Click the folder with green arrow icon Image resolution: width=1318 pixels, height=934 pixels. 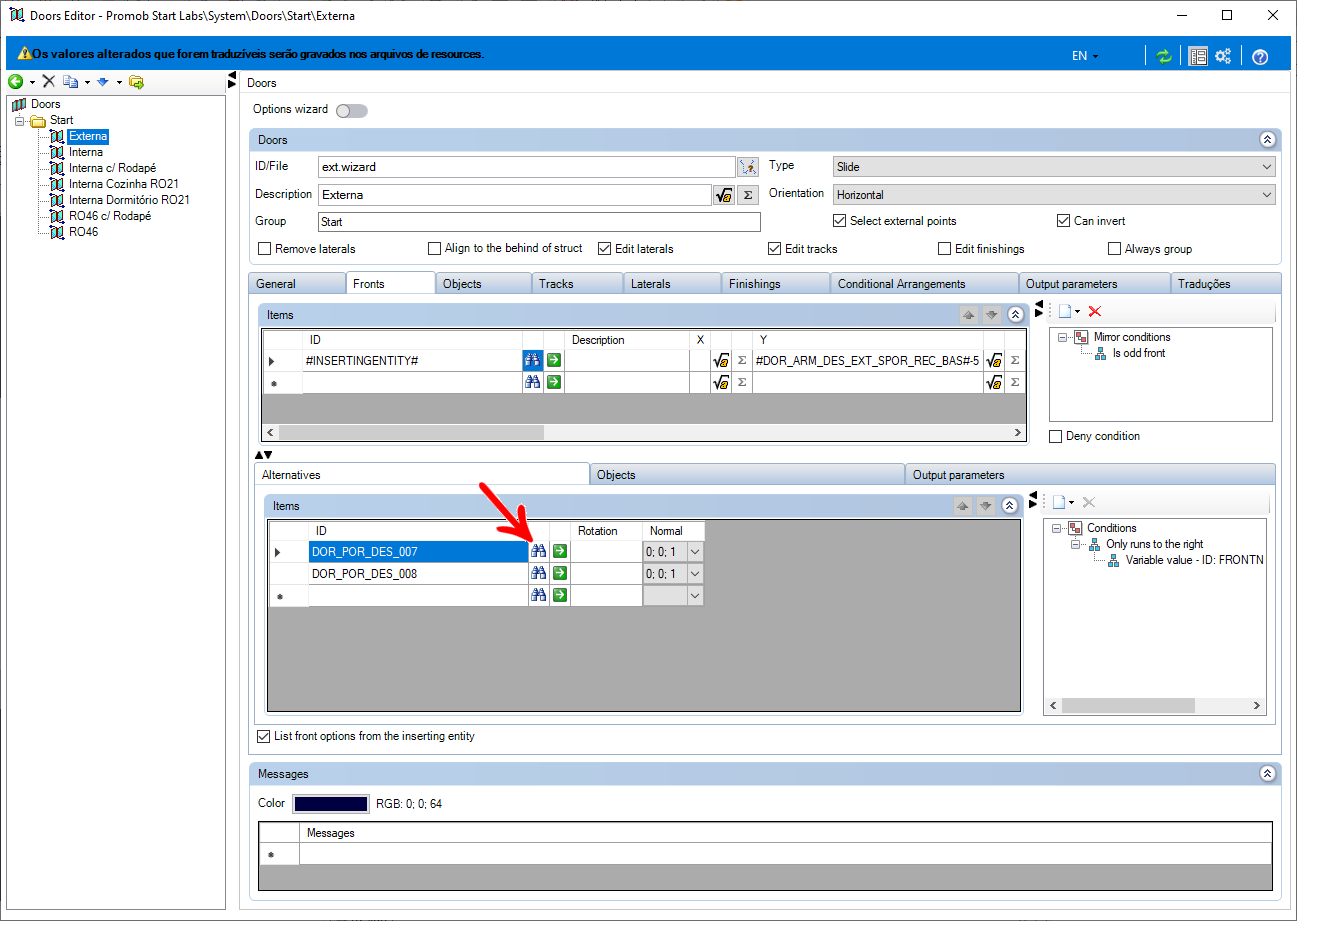pos(136,82)
